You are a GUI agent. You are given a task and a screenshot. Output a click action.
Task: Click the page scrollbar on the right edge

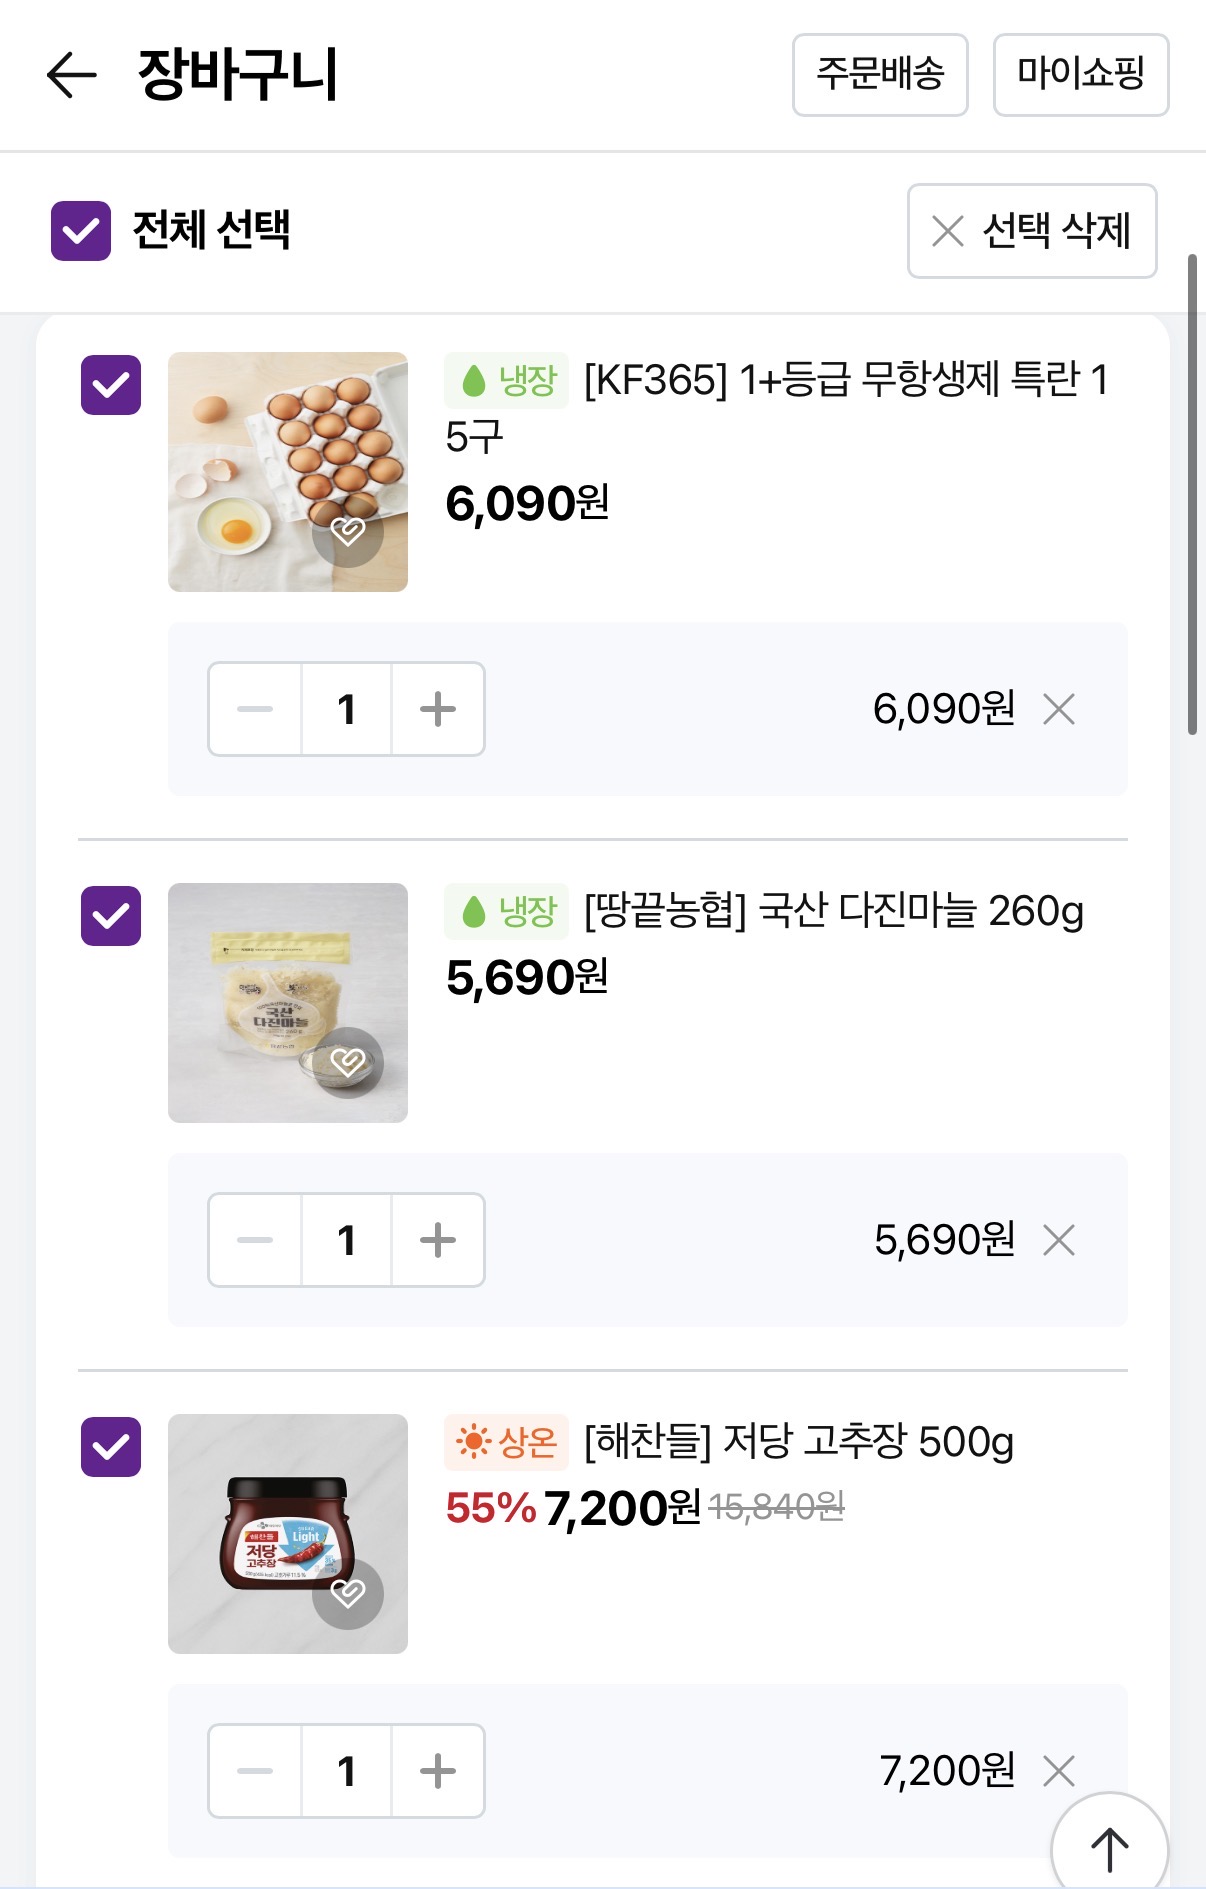click(x=1192, y=495)
